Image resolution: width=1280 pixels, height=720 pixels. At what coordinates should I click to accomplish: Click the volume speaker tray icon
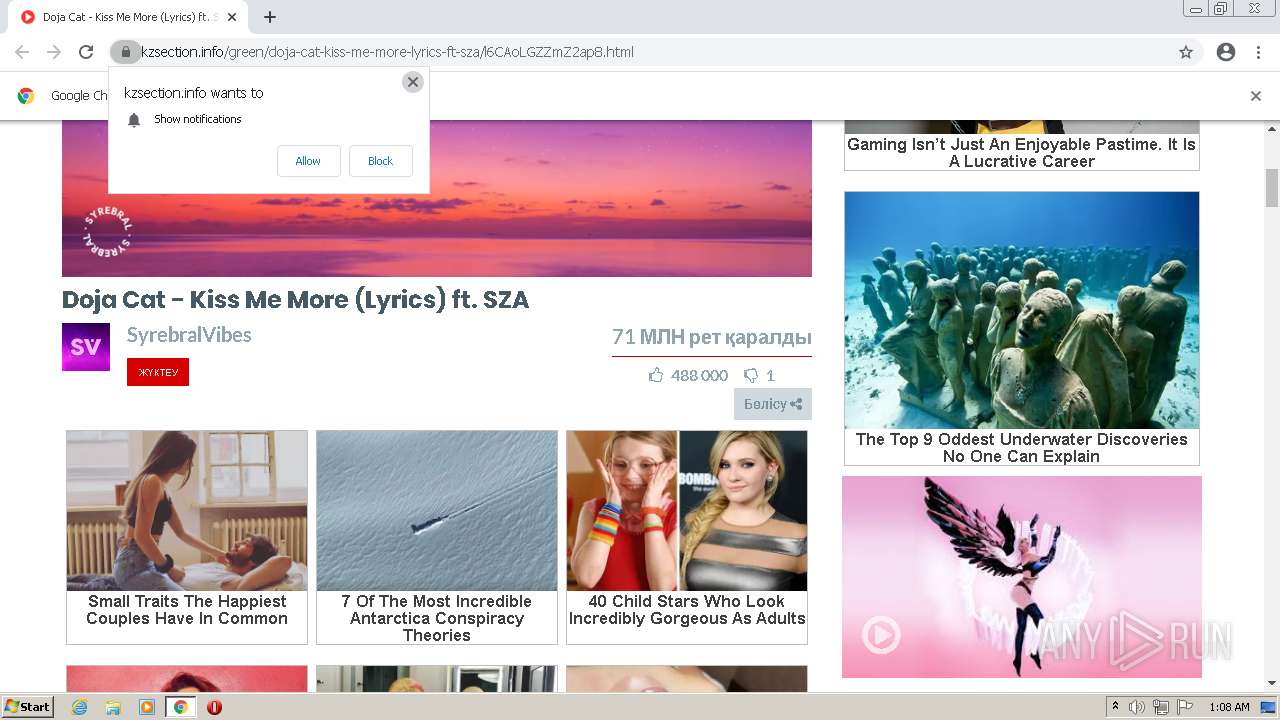pos(1137,707)
